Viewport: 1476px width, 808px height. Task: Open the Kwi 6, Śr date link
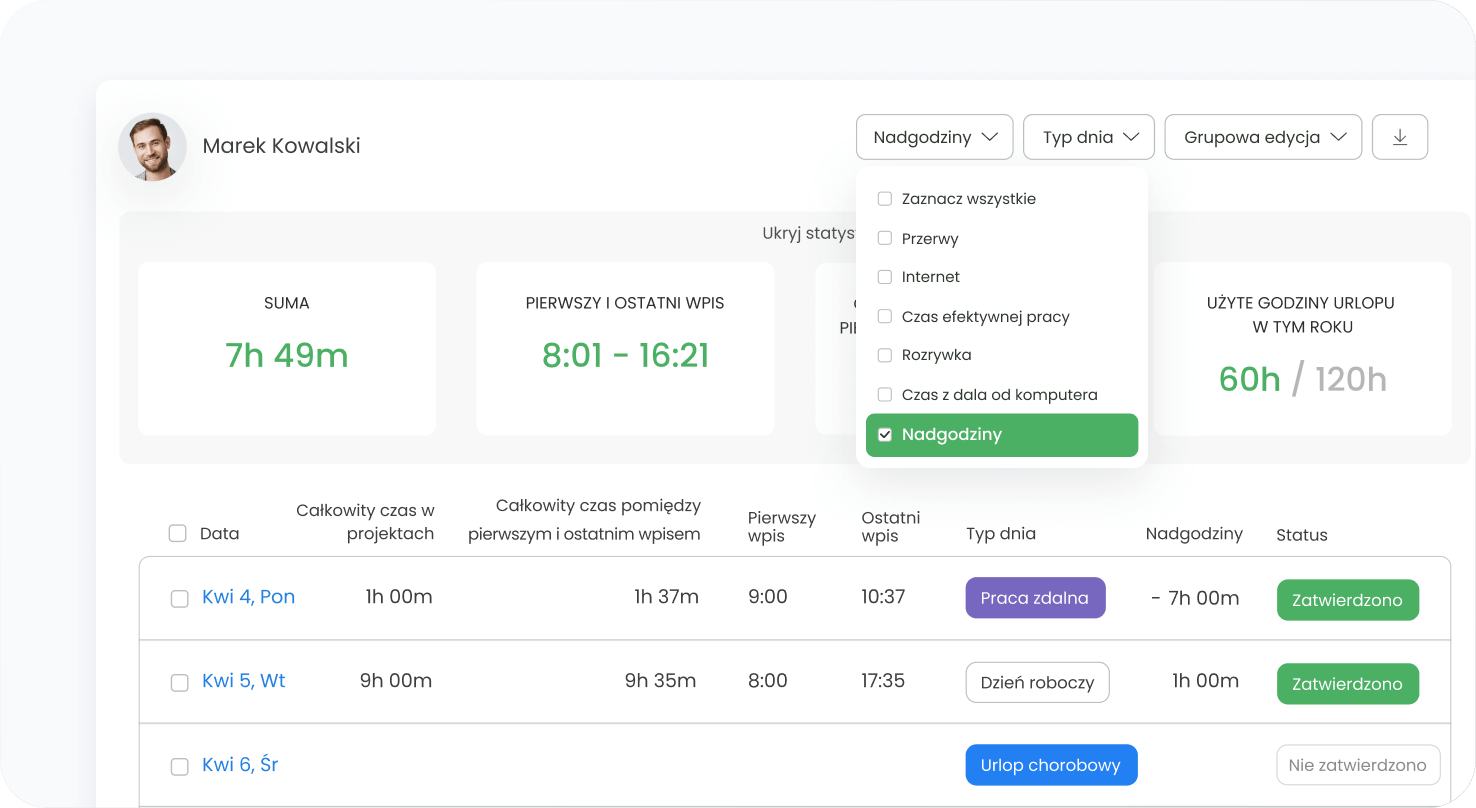[x=240, y=765]
